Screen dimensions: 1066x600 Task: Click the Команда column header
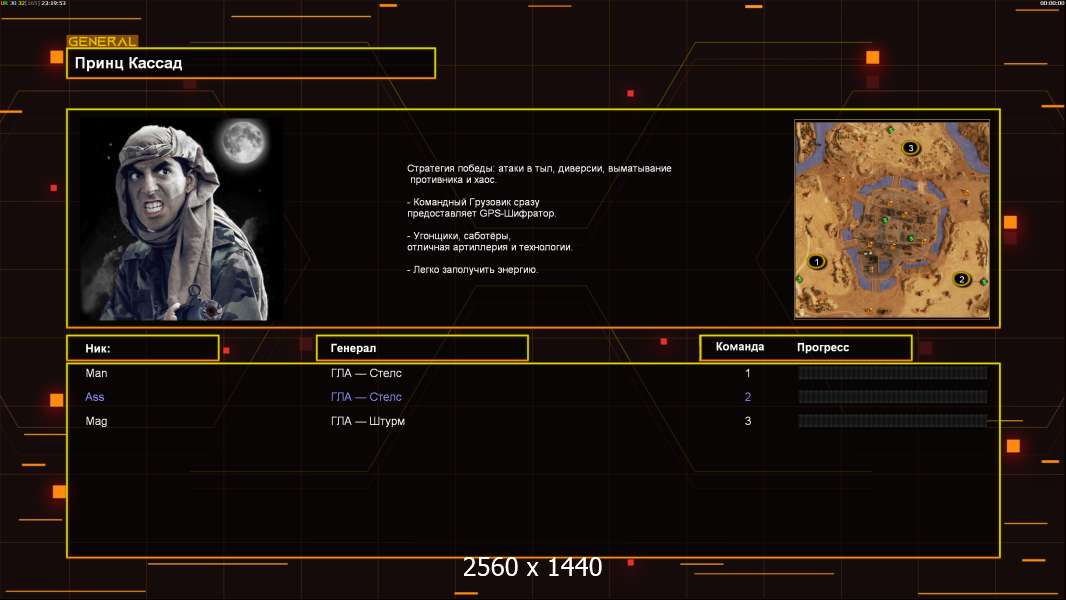pos(740,347)
